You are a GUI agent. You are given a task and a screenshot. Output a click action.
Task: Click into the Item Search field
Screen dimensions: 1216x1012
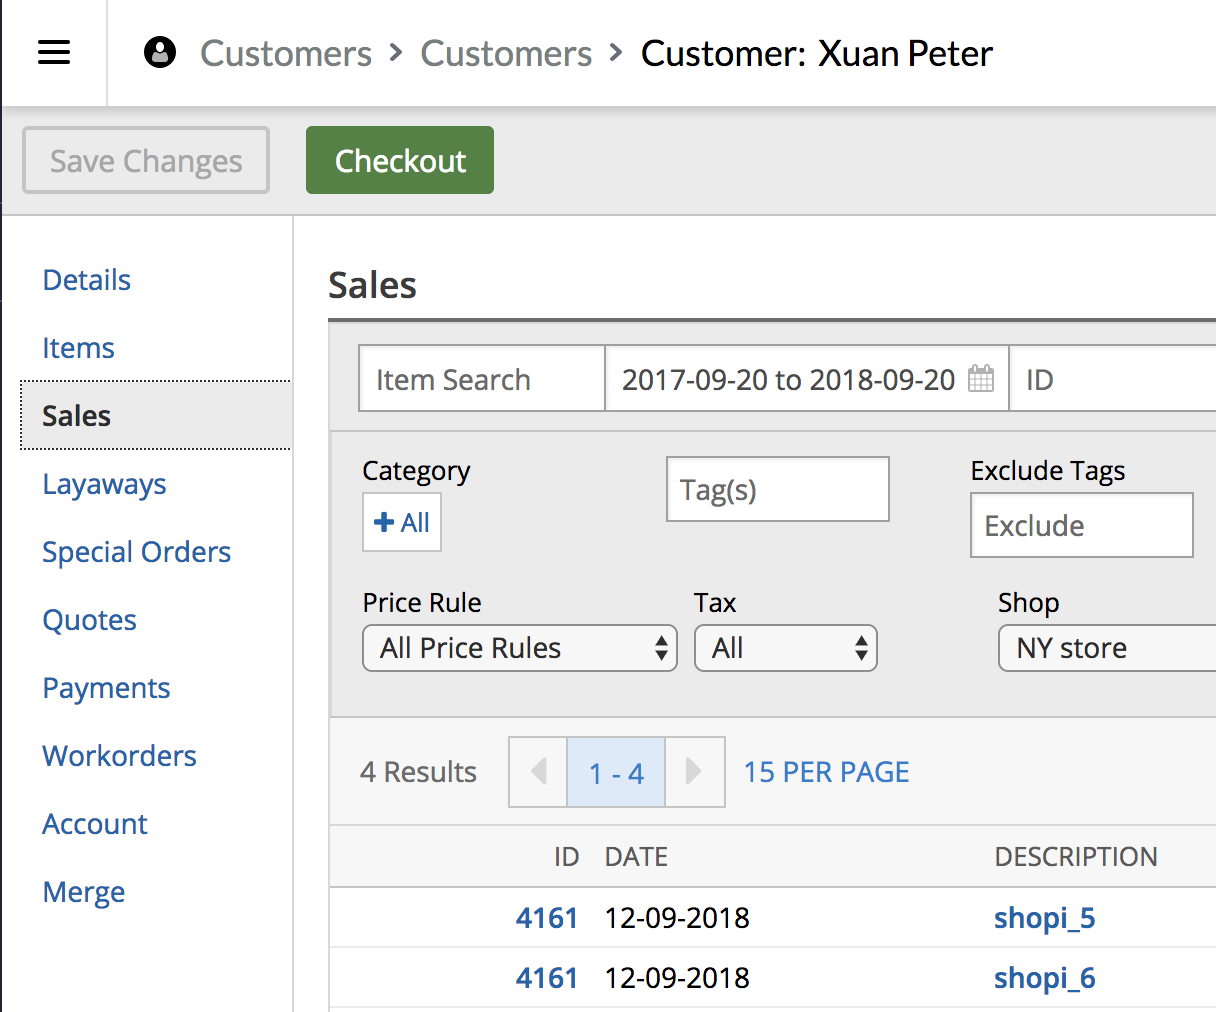pos(481,379)
